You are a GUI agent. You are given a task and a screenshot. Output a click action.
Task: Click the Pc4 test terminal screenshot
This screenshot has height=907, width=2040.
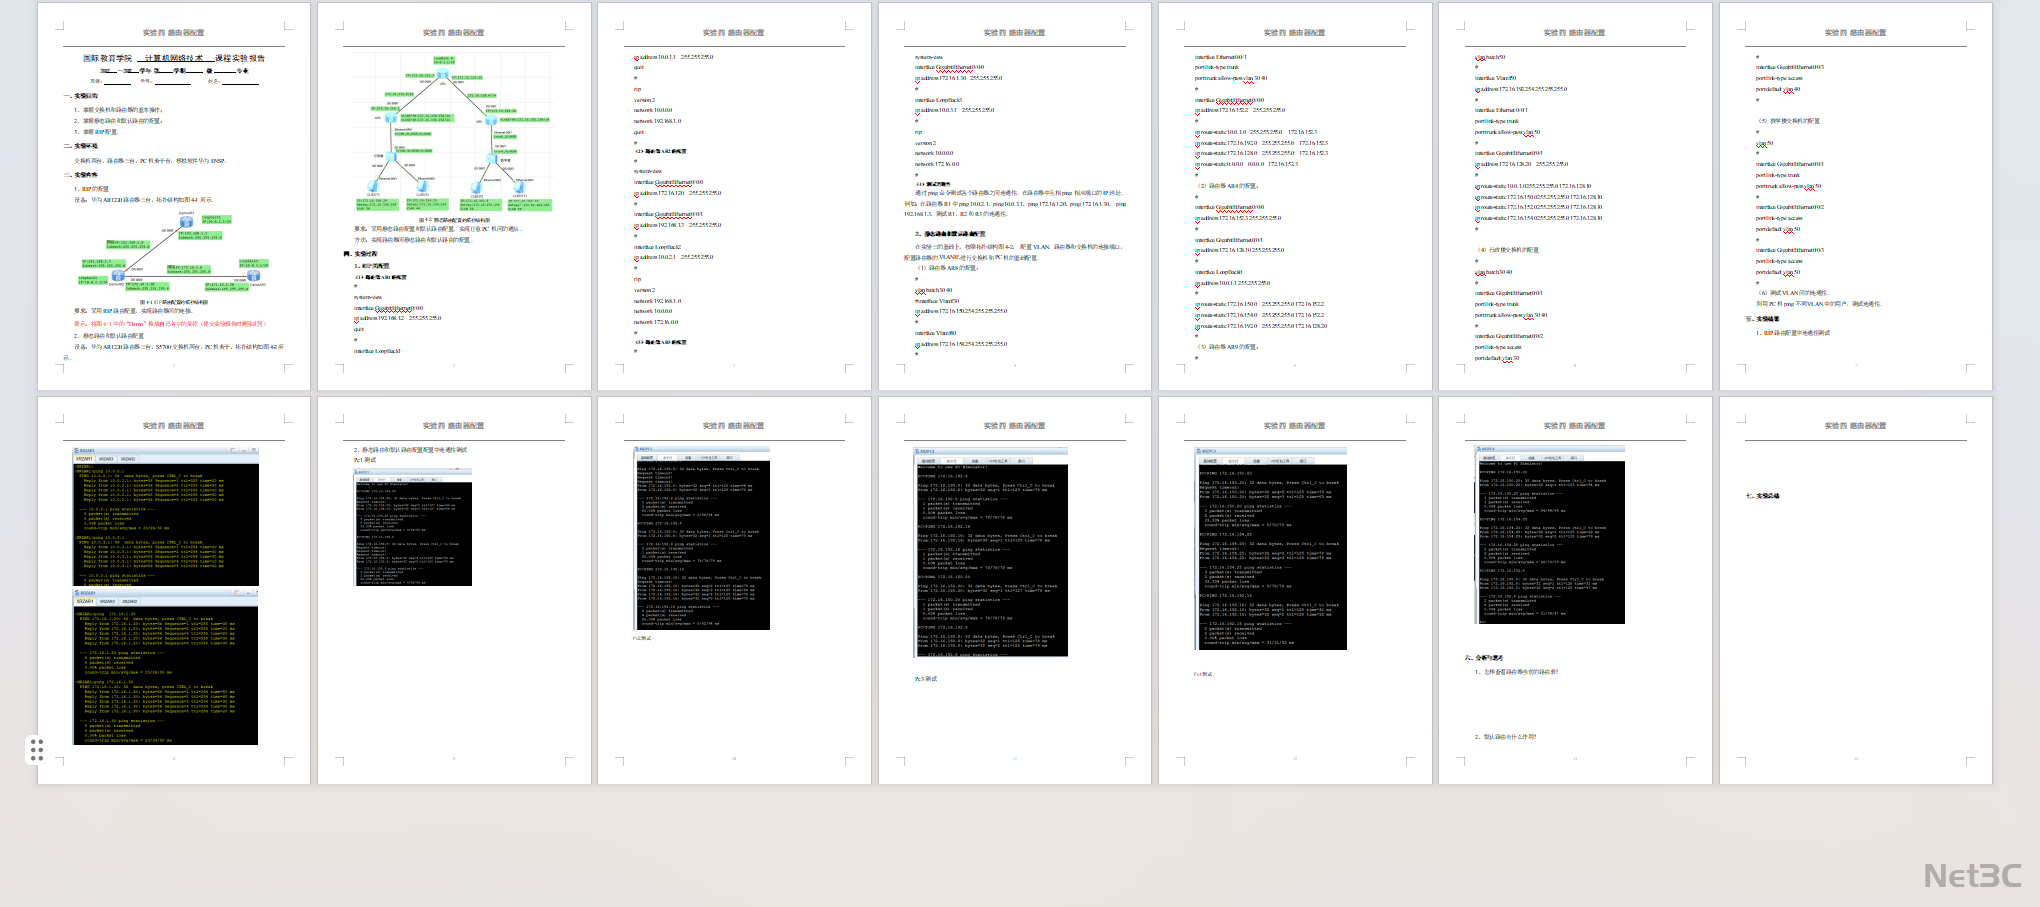(x=1270, y=548)
